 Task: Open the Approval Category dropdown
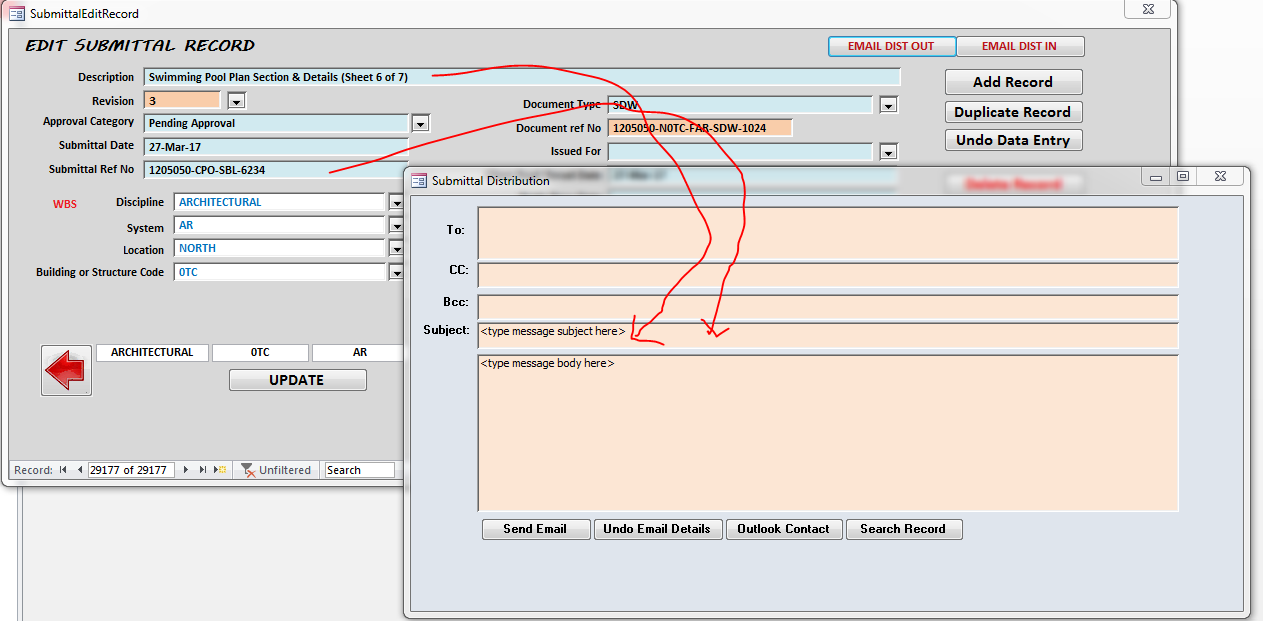coord(420,123)
